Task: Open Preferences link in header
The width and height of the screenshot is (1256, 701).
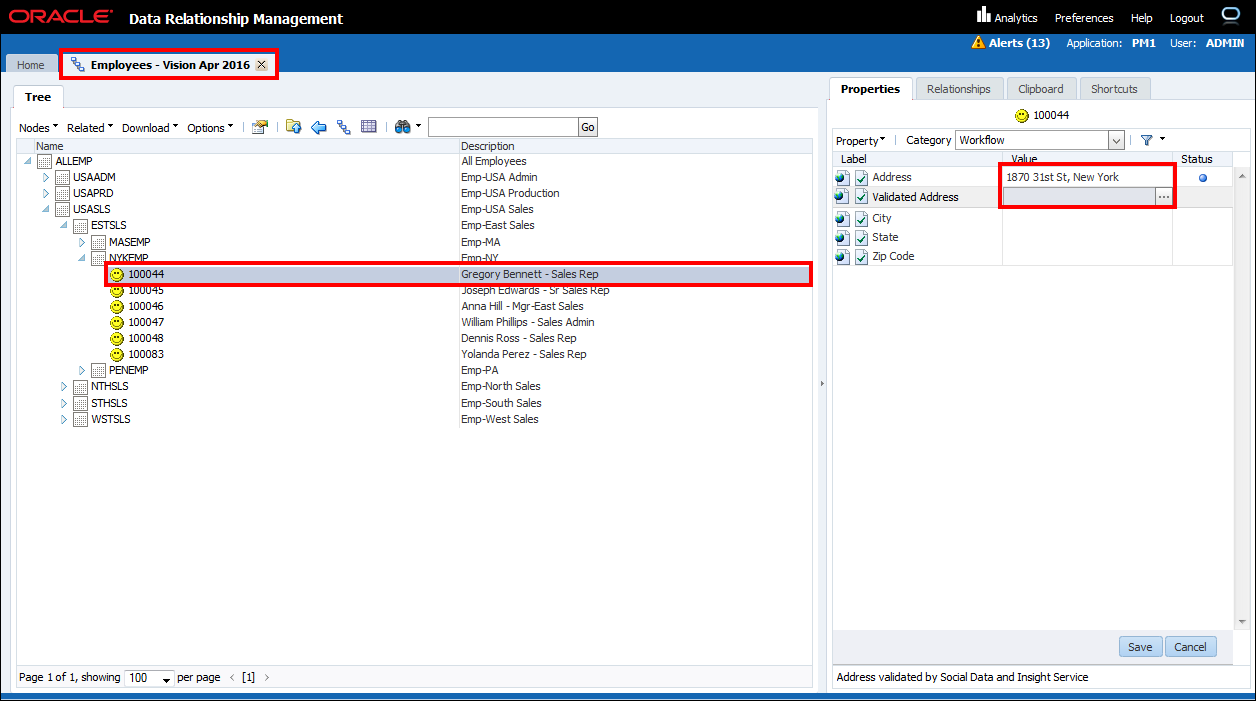Action: (1084, 18)
